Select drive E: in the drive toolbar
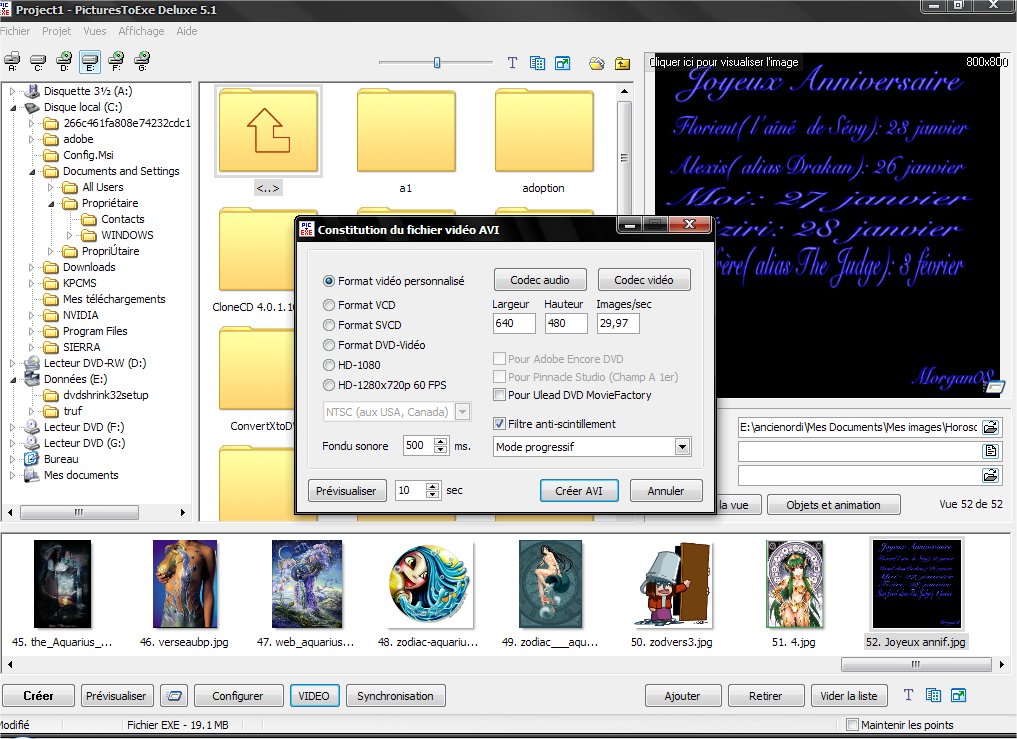The width and height of the screenshot is (1017, 739). 89,62
